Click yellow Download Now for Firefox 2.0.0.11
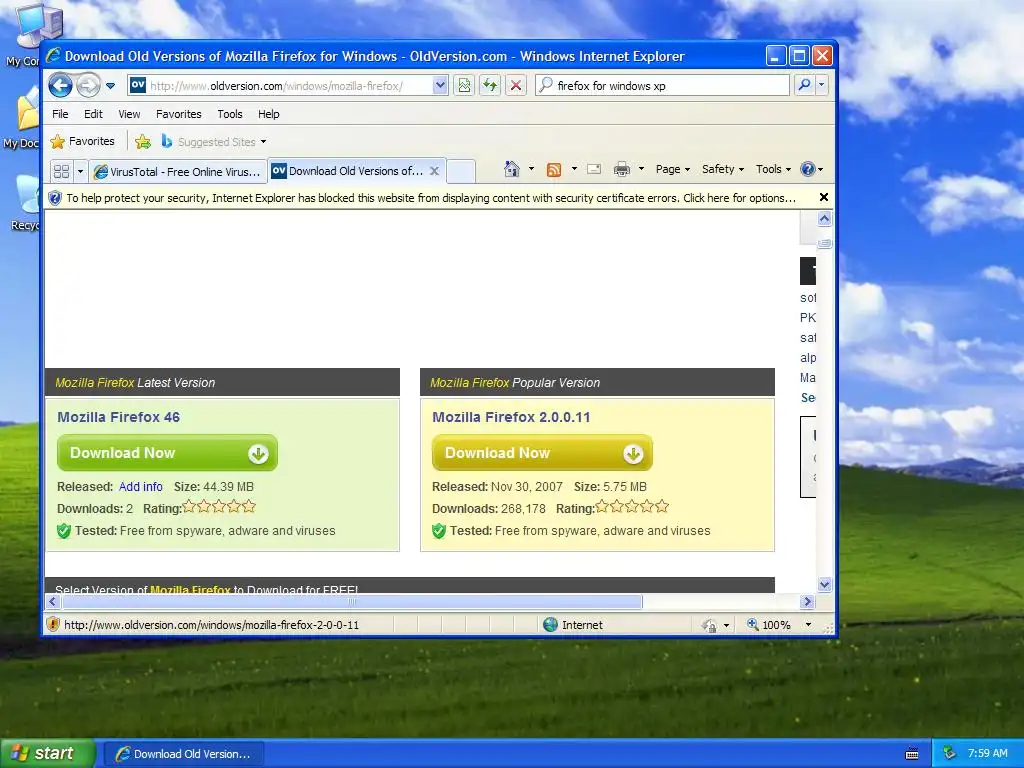This screenshot has width=1024, height=768. [x=542, y=453]
